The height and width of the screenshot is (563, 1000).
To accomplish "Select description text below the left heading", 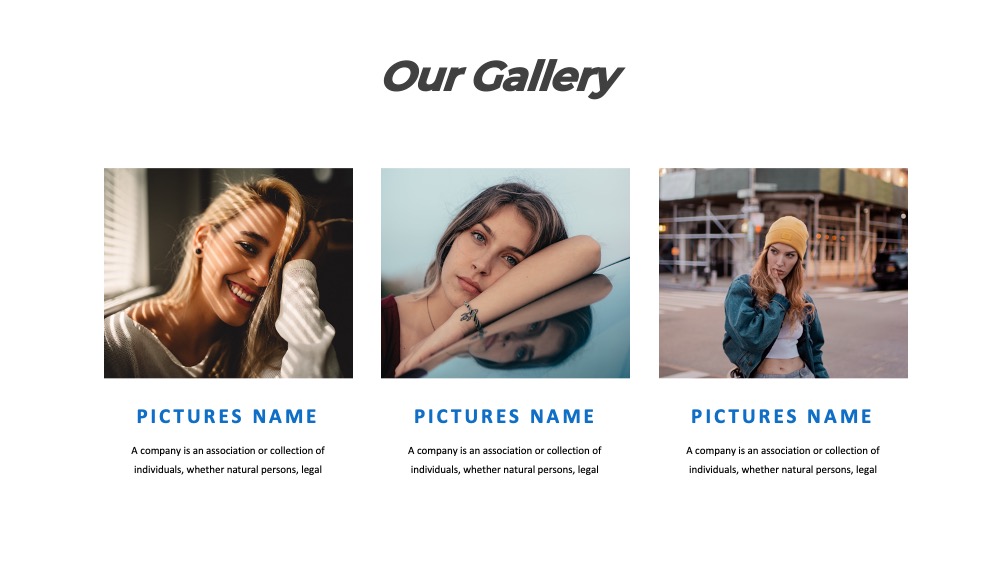I will pos(228,460).
